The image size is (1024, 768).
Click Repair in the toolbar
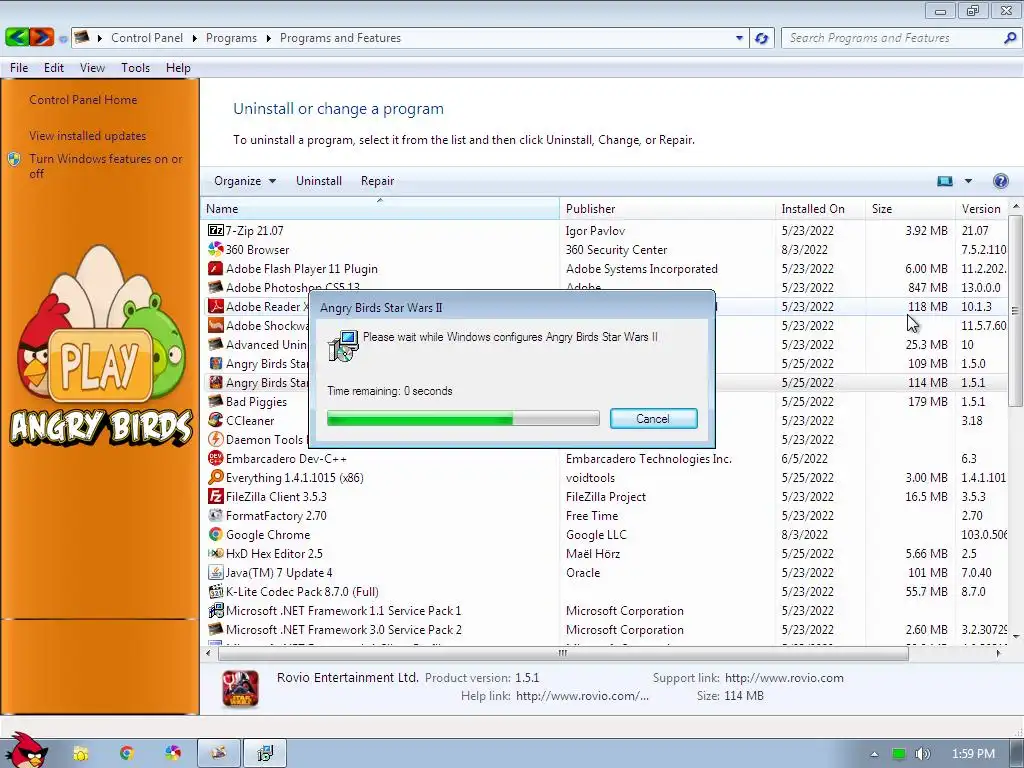click(377, 181)
